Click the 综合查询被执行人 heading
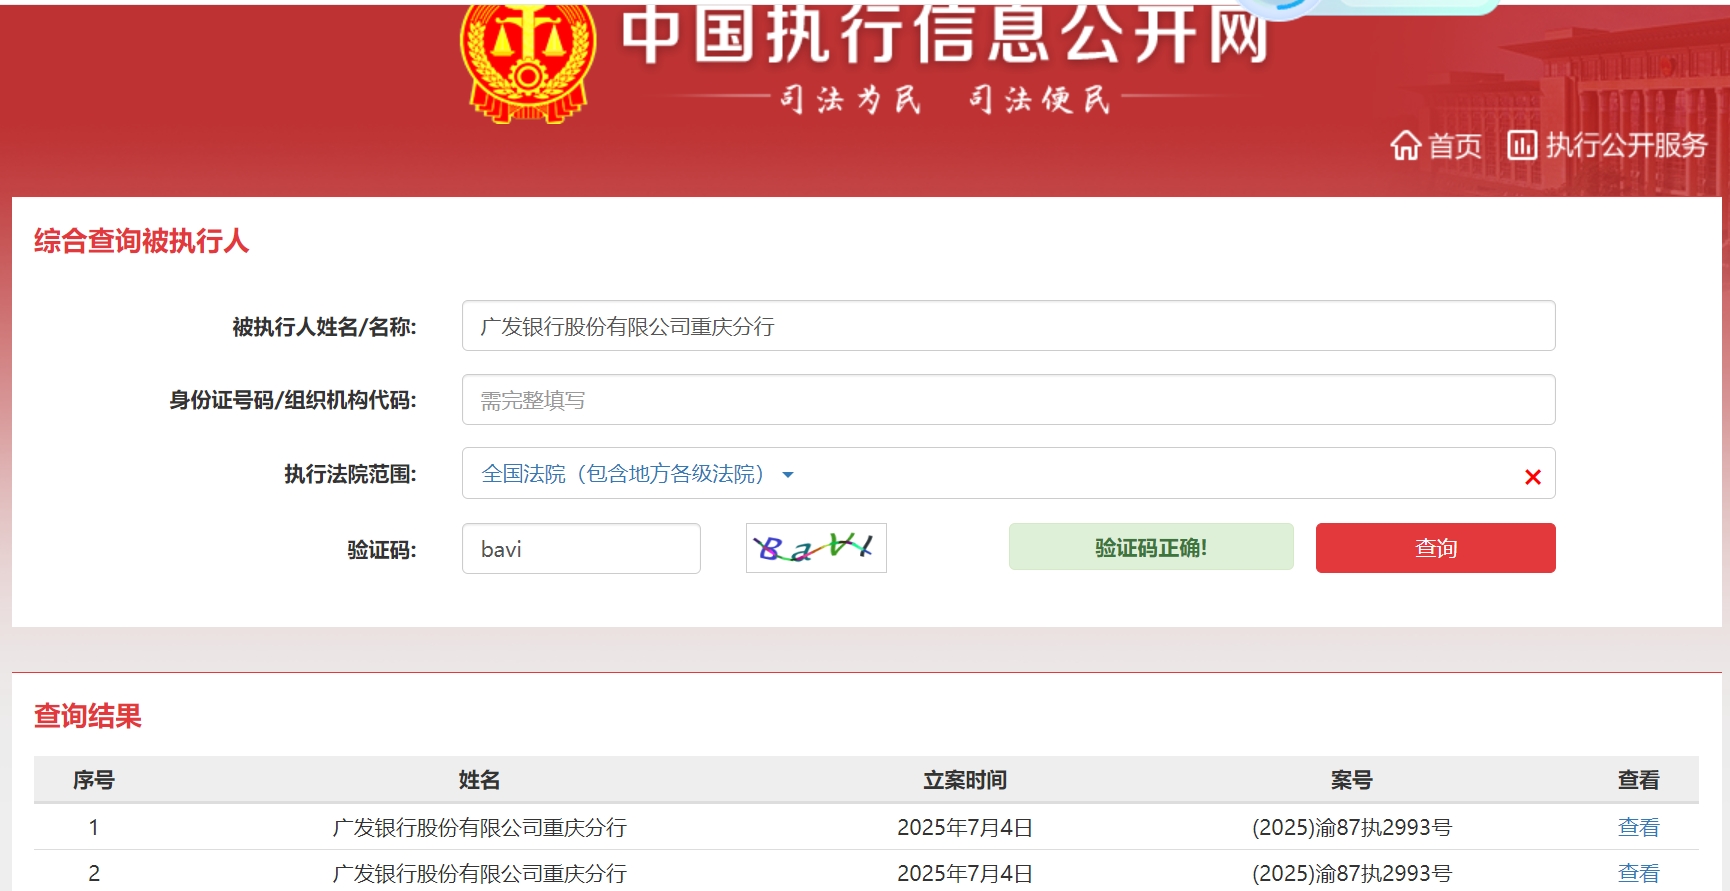The height and width of the screenshot is (891, 1730). pos(141,241)
